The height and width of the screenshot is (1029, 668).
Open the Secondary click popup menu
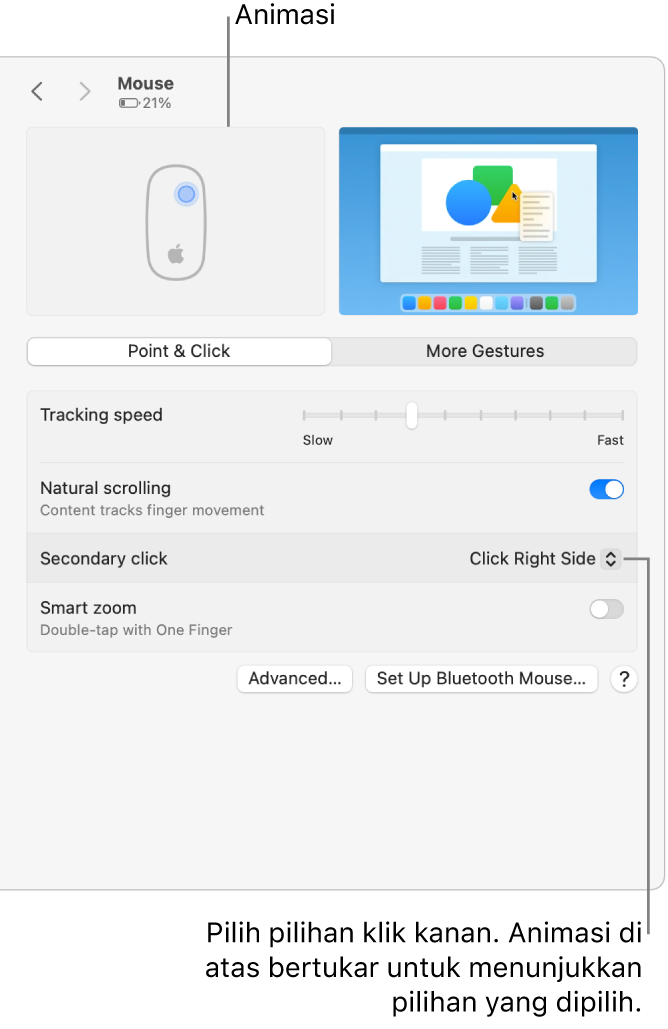click(545, 558)
